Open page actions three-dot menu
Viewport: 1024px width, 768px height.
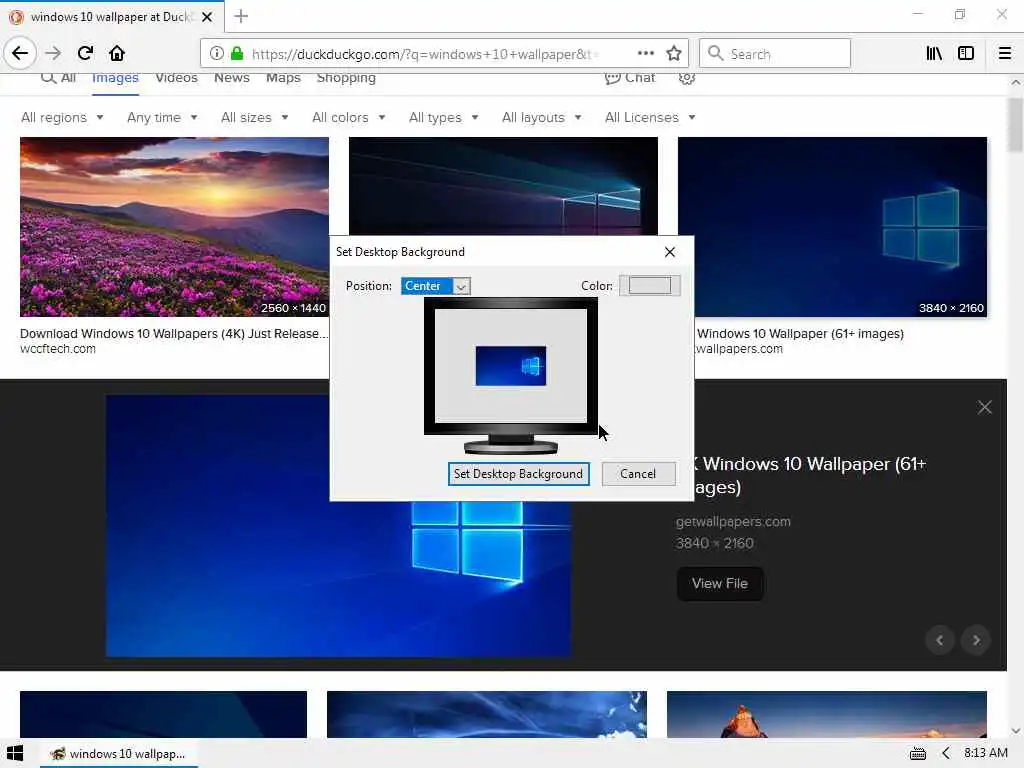(x=645, y=53)
